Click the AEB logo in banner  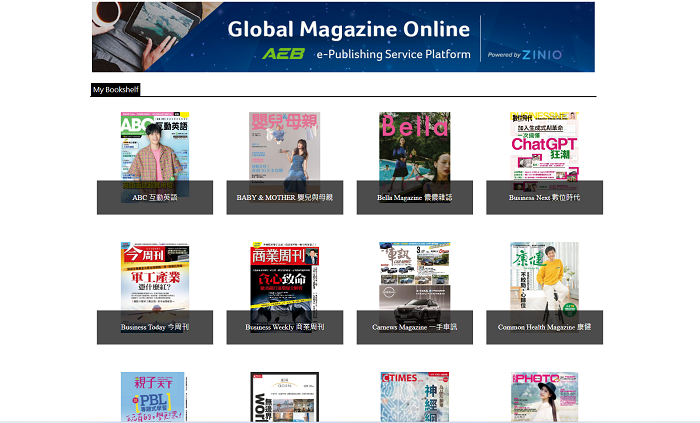pos(283,54)
